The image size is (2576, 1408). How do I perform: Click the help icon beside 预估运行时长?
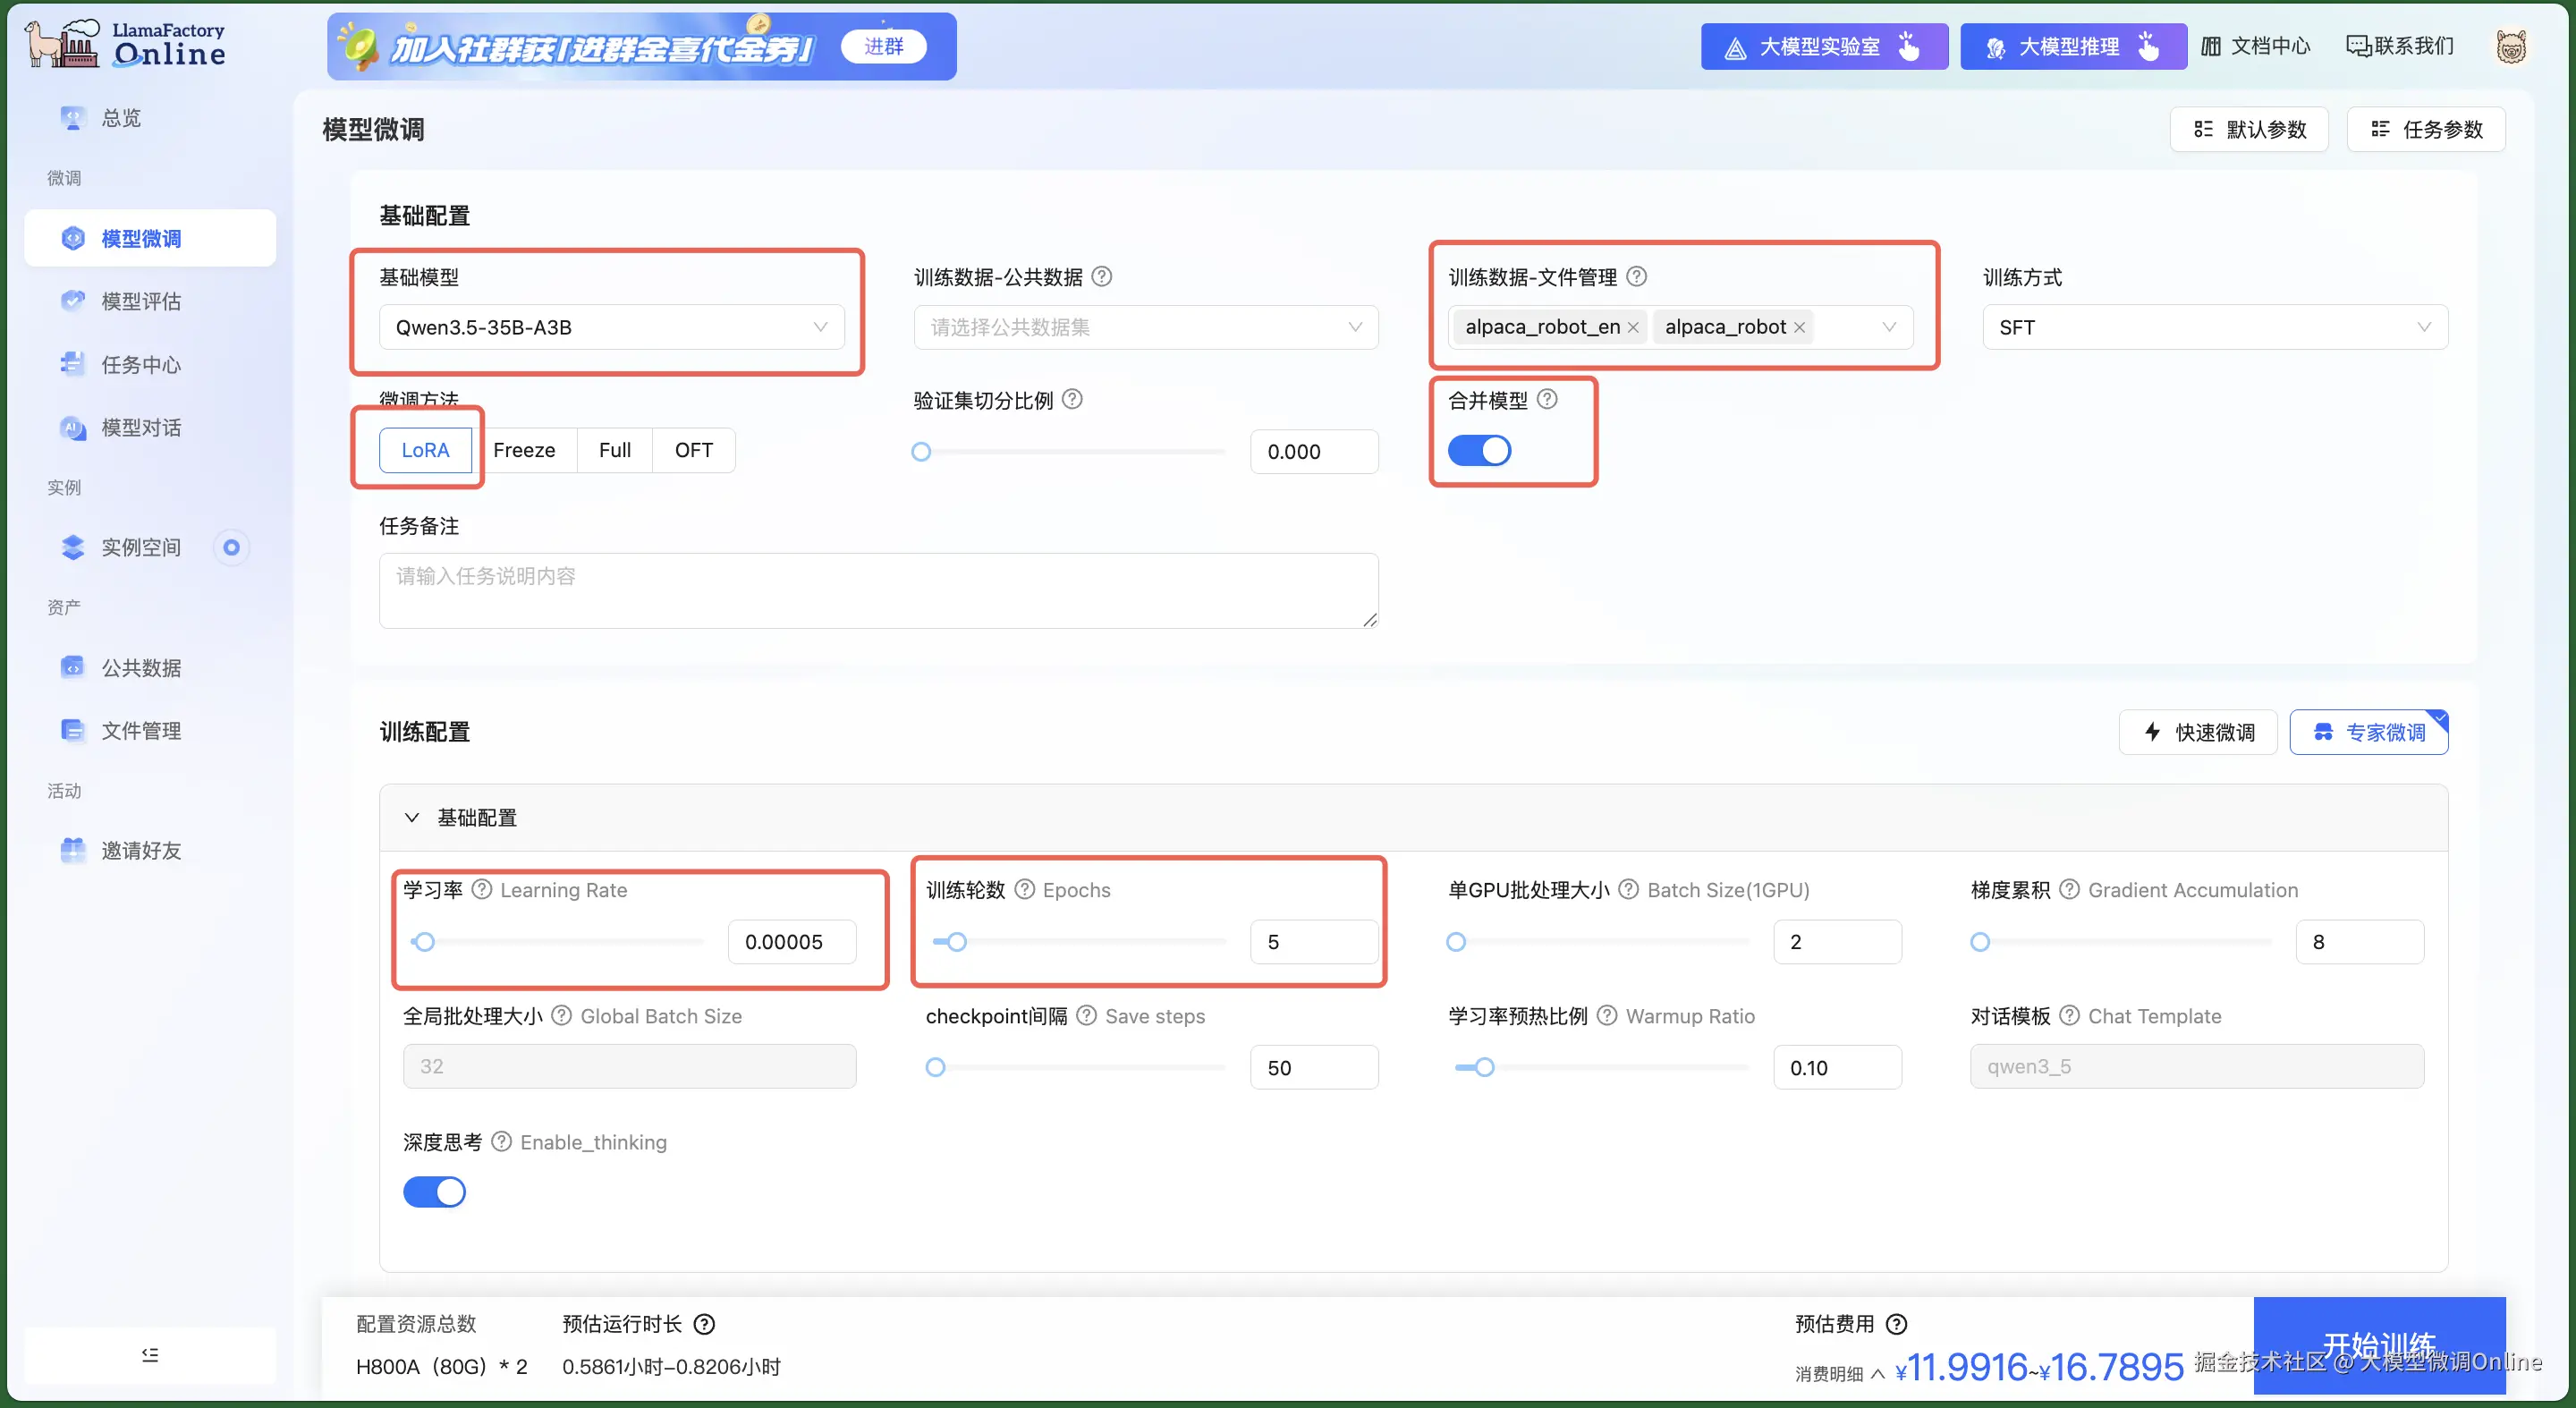click(704, 1323)
